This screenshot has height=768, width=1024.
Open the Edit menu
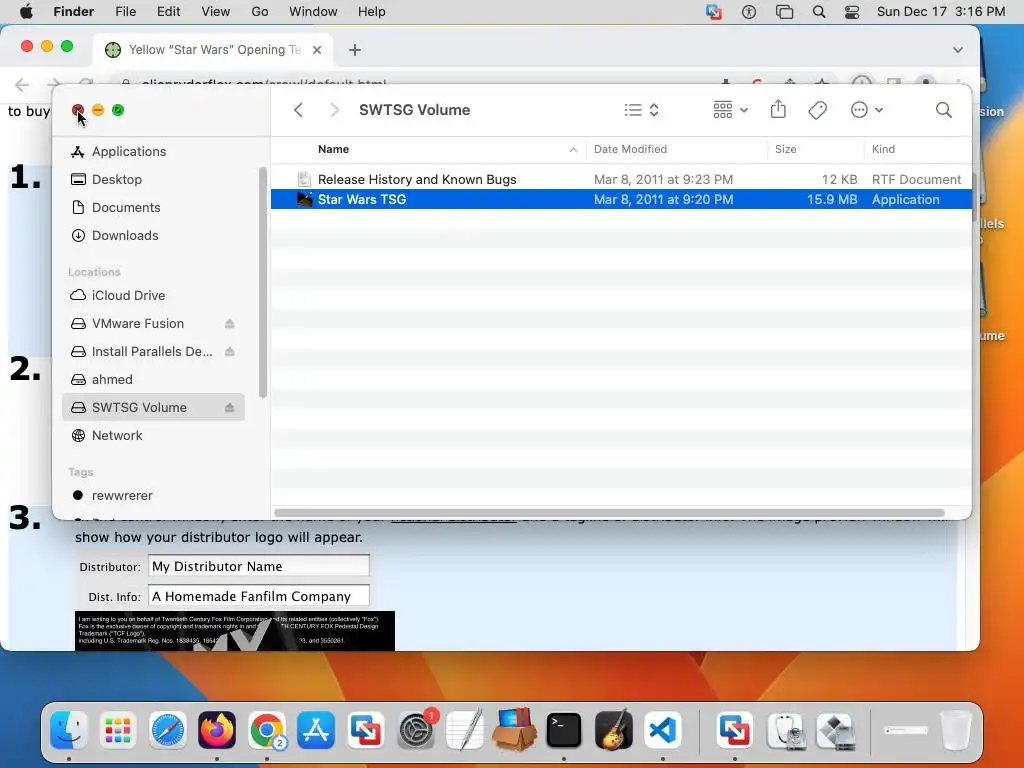click(x=168, y=12)
